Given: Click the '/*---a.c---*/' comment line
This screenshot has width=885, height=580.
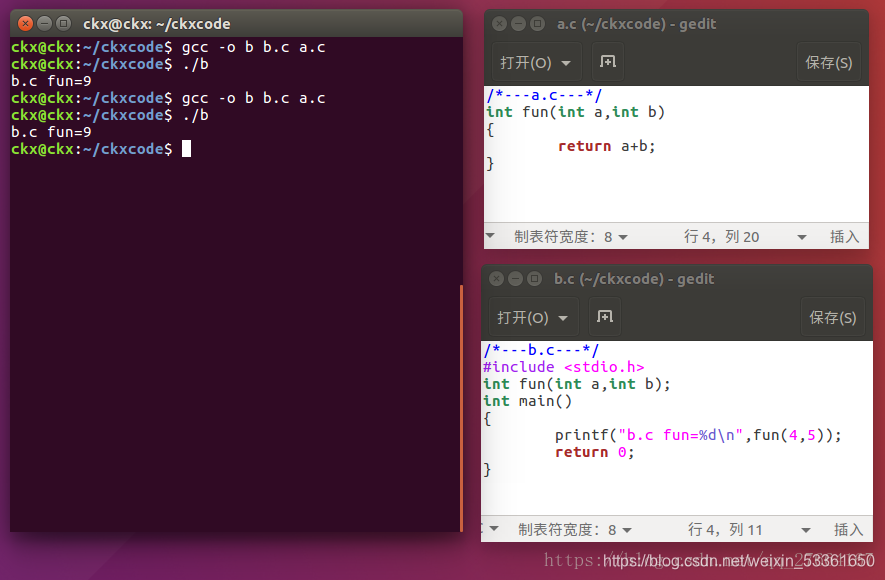Looking at the screenshot, I should pos(544,95).
